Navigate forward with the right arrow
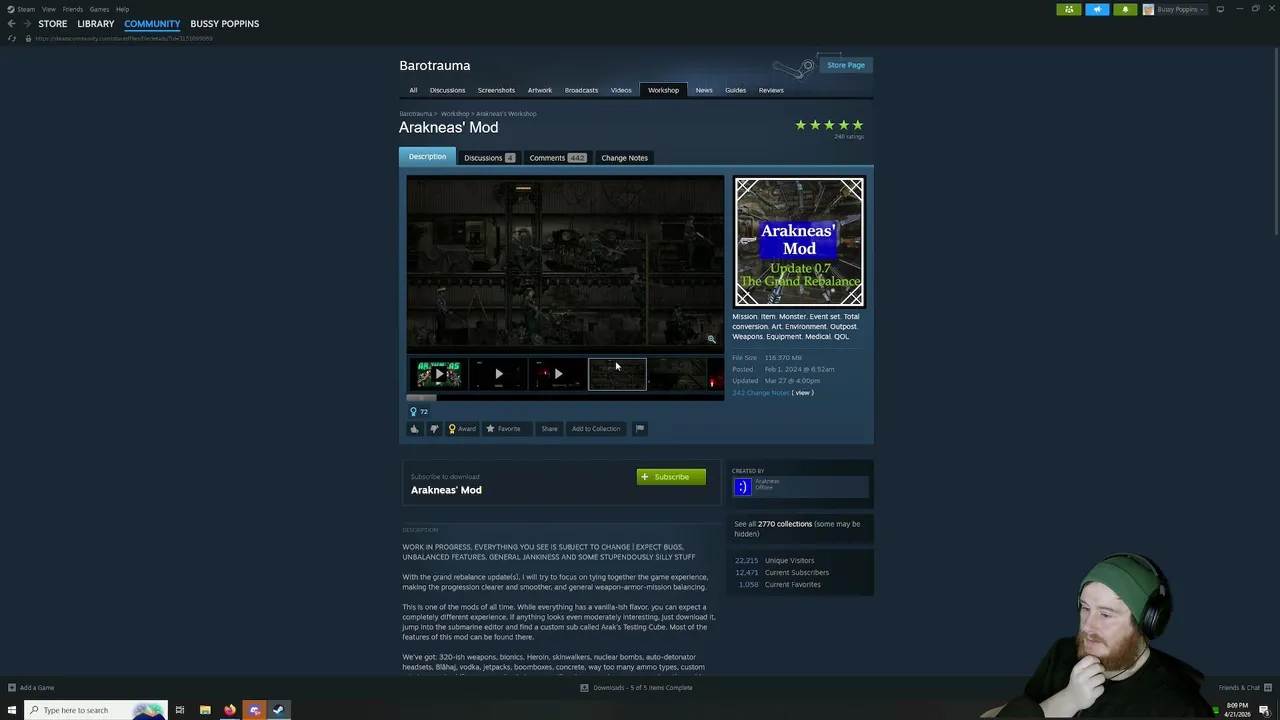 pos(26,24)
